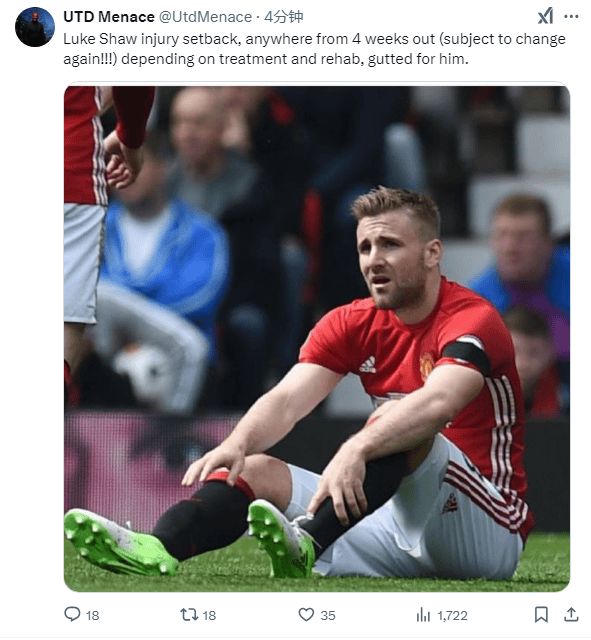Open UTD Menace profile avatar
Image resolution: width=591 pixels, height=640 pixels.
coord(35,27)
